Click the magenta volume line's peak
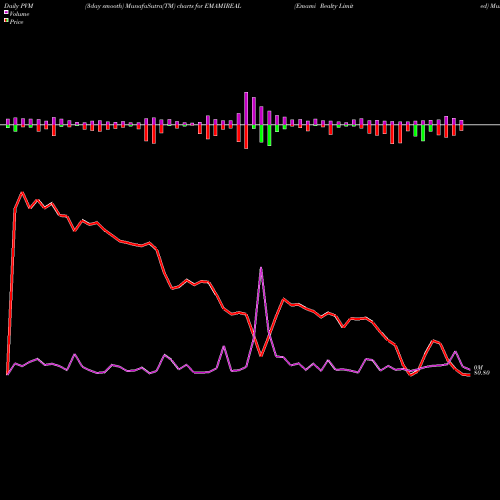Image resolution: width=500 pixels, height=500 pixels. pyautogui.click(x=261, y=268)
